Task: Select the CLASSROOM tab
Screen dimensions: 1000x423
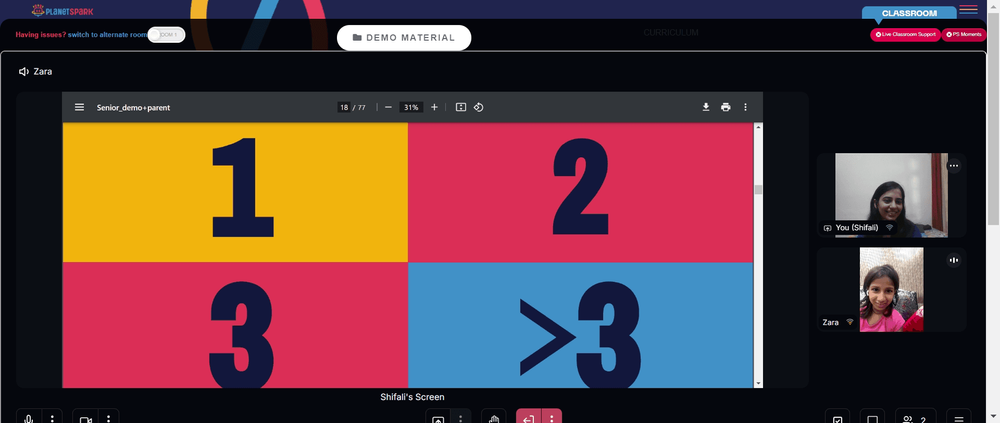Action: coord(909,13)
